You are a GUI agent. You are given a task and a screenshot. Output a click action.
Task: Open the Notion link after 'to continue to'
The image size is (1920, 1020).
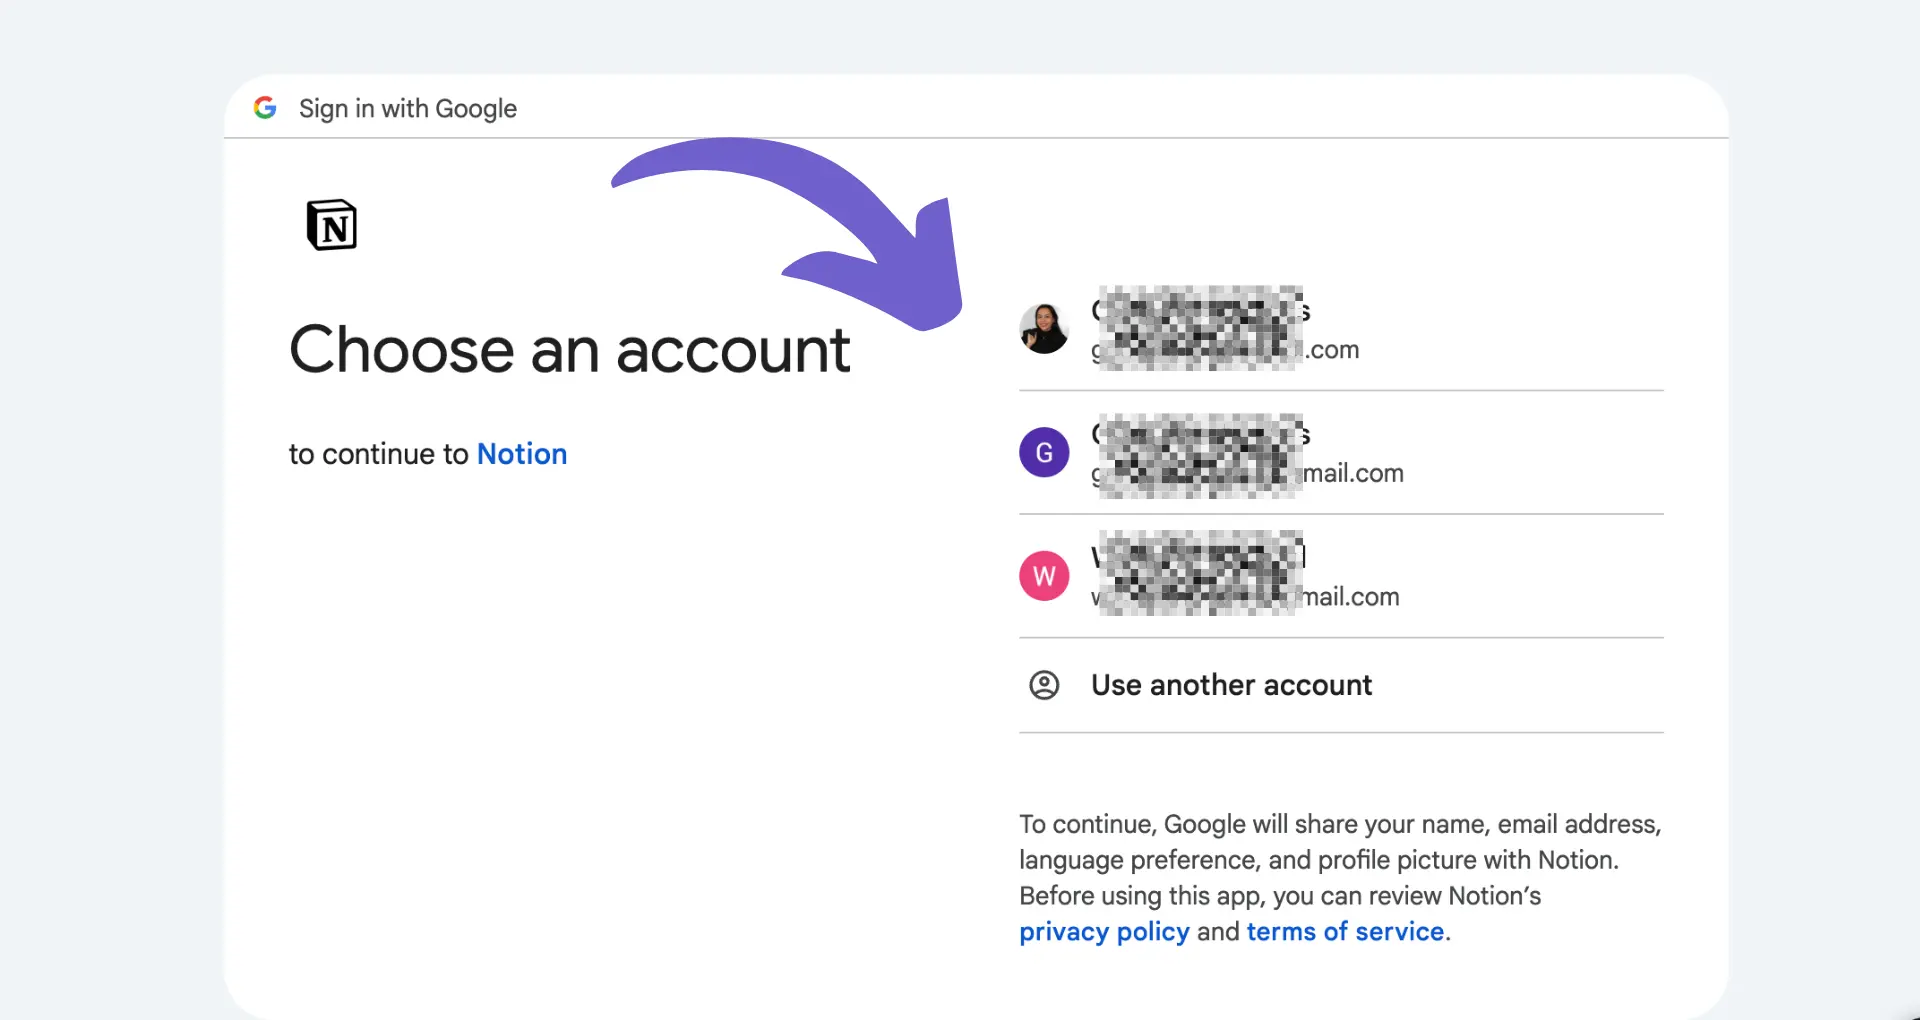click(x=522, y=454)
